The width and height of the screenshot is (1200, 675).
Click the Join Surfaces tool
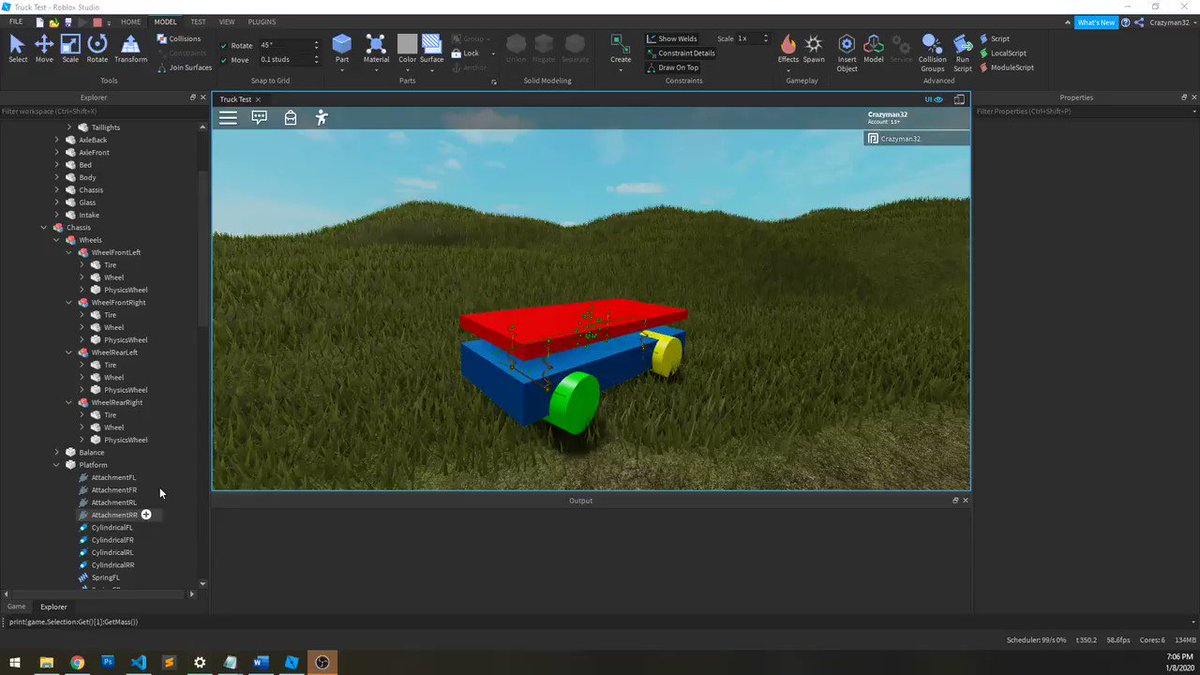coord(184,67)
